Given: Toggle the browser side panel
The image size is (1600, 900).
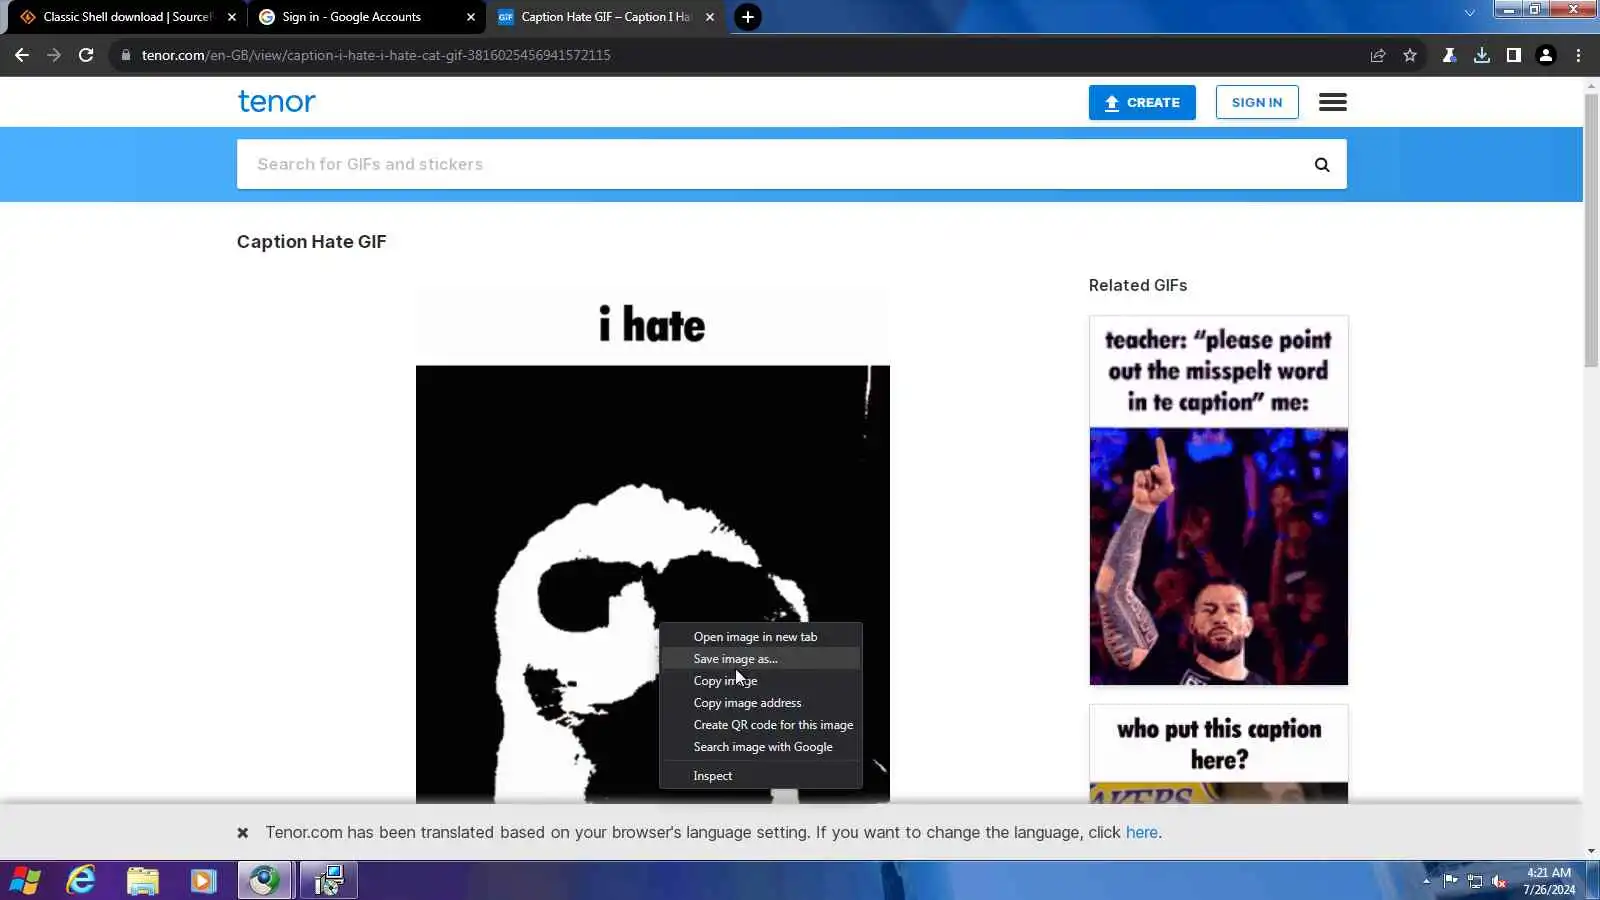Looking at the screenshot, I should coord(1514,55).
